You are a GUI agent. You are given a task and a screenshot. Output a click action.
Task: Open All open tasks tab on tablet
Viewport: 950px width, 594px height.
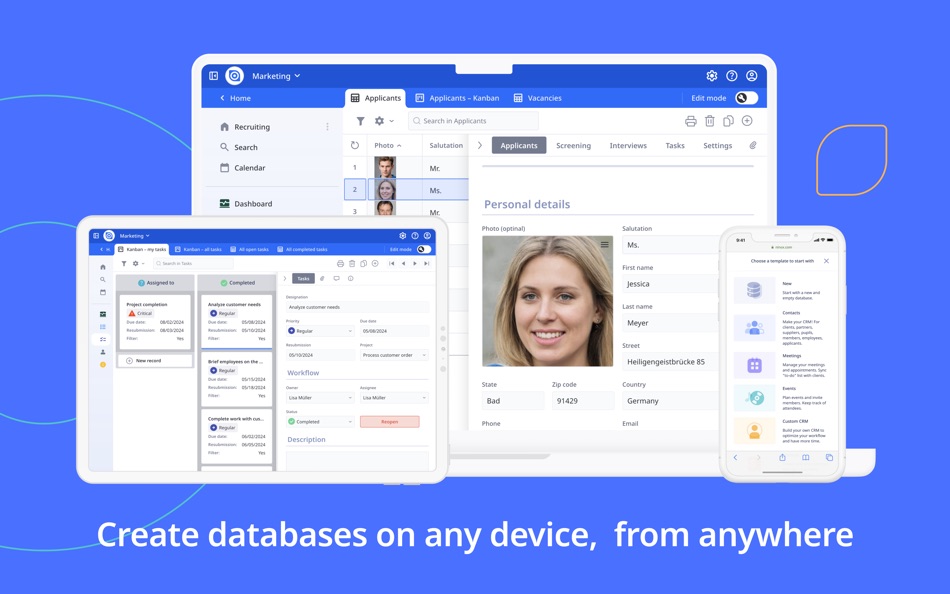click(249, 249)
